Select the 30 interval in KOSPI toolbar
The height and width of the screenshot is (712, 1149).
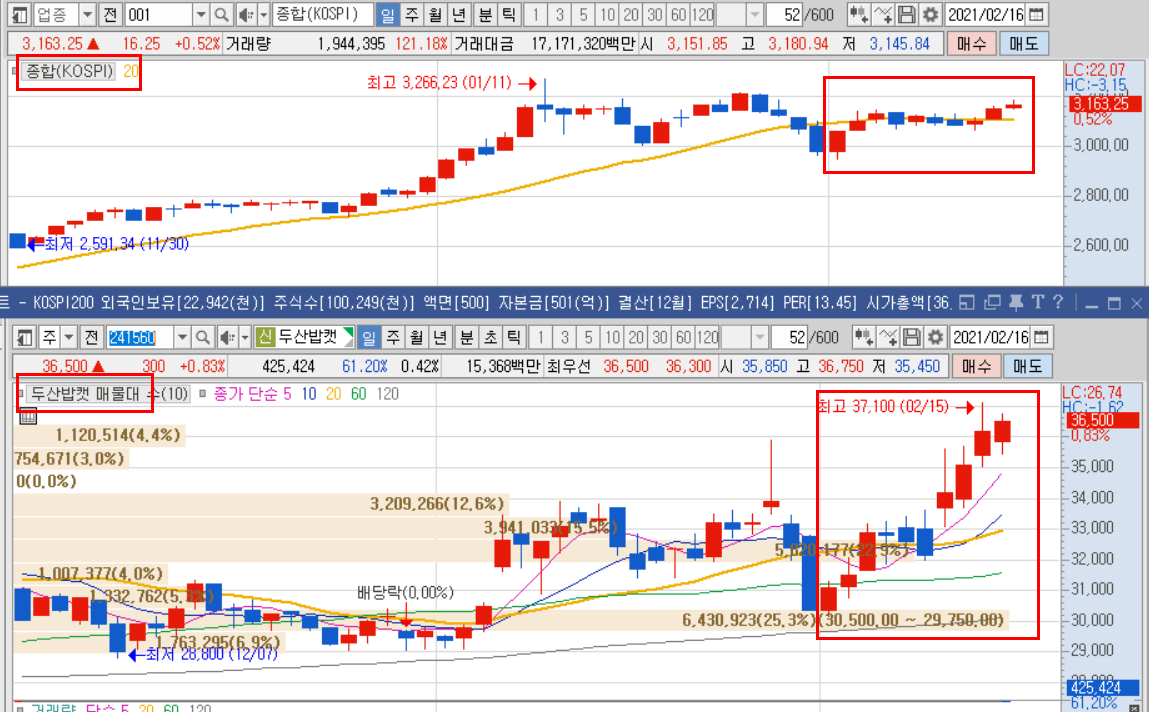(654, 15)
